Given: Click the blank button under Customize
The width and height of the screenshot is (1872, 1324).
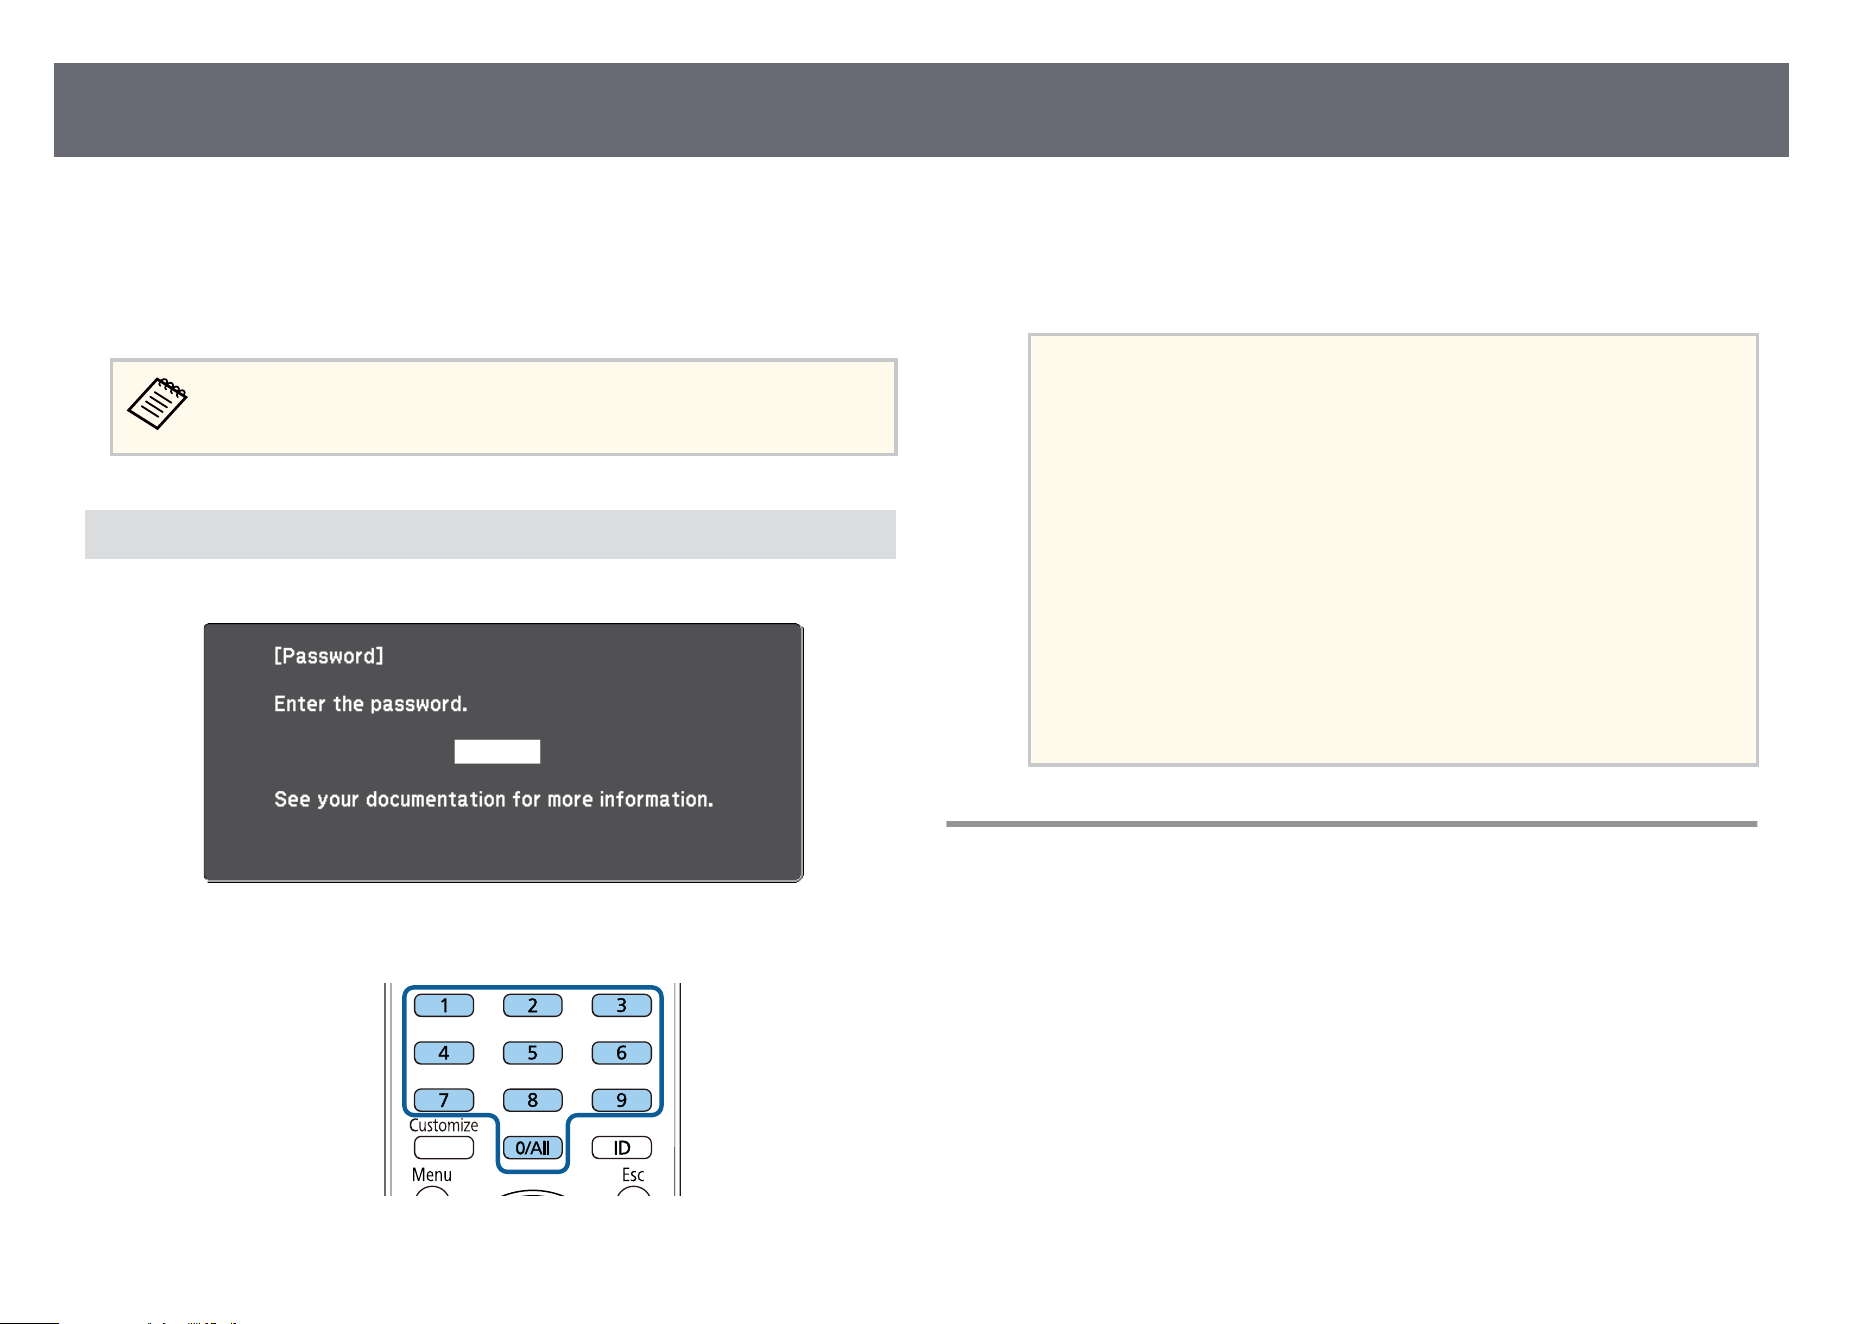Looking at the screenshot, I should pyautogui.click(x=444, y=1148).
